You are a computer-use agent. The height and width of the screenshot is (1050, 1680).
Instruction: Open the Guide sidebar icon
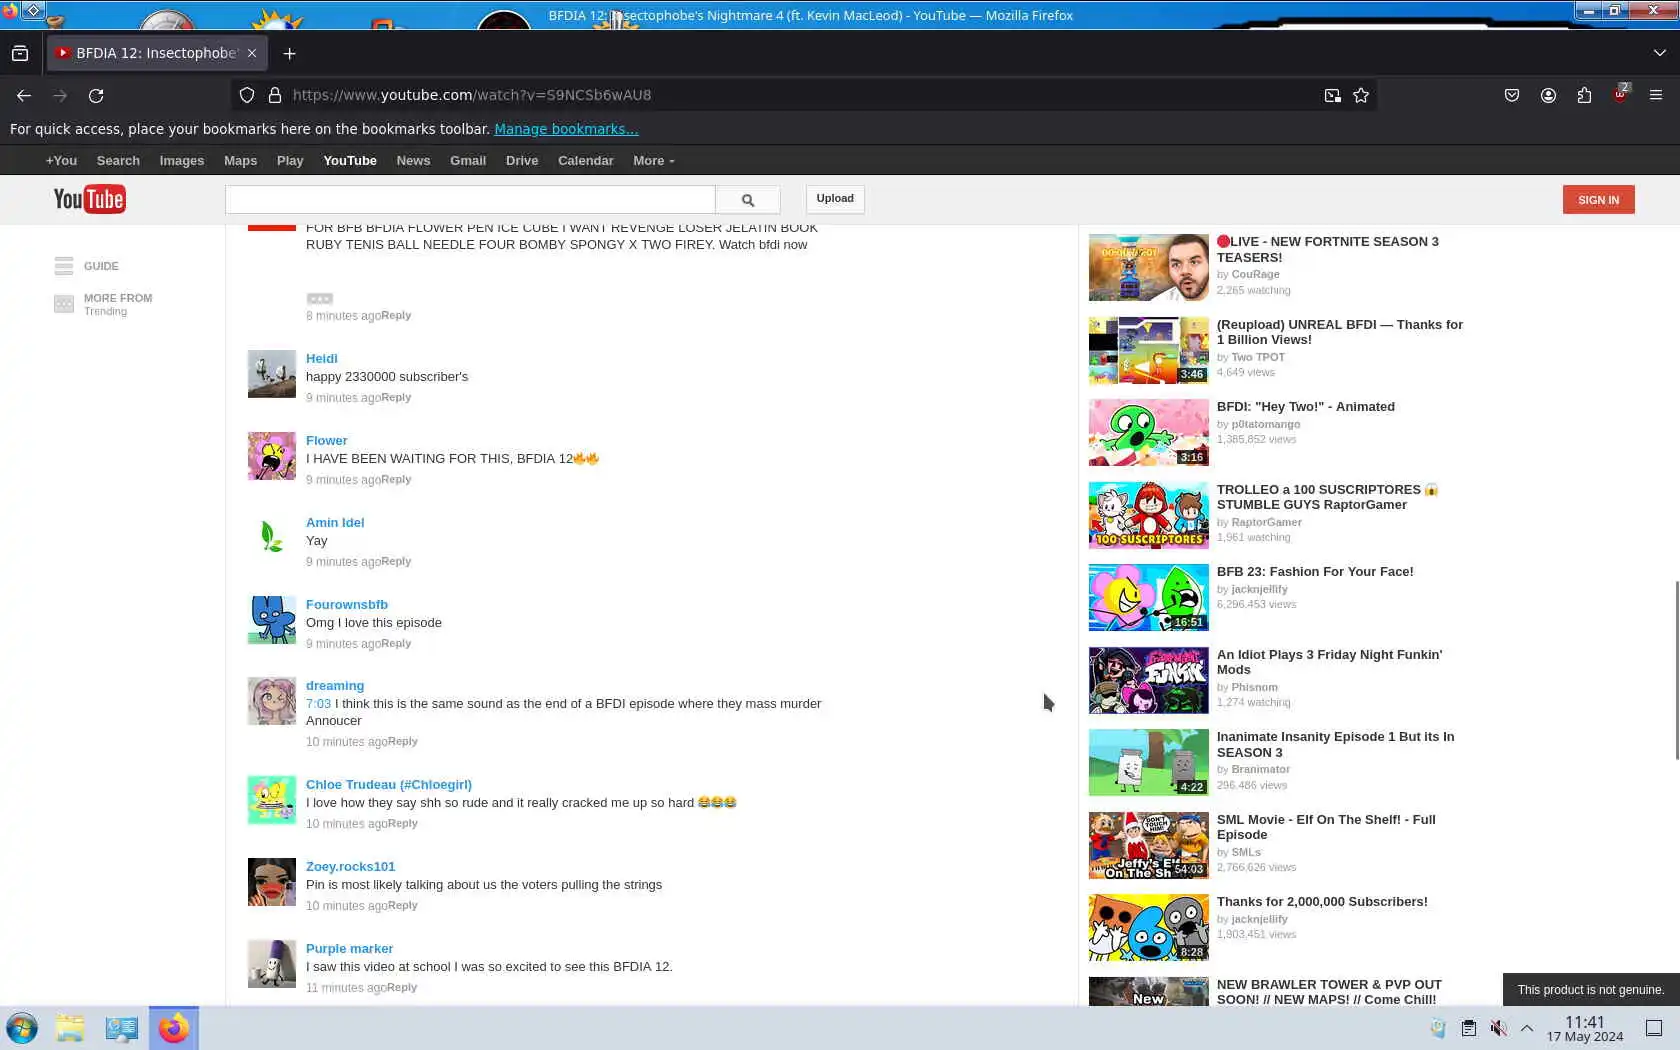point(64,266)
